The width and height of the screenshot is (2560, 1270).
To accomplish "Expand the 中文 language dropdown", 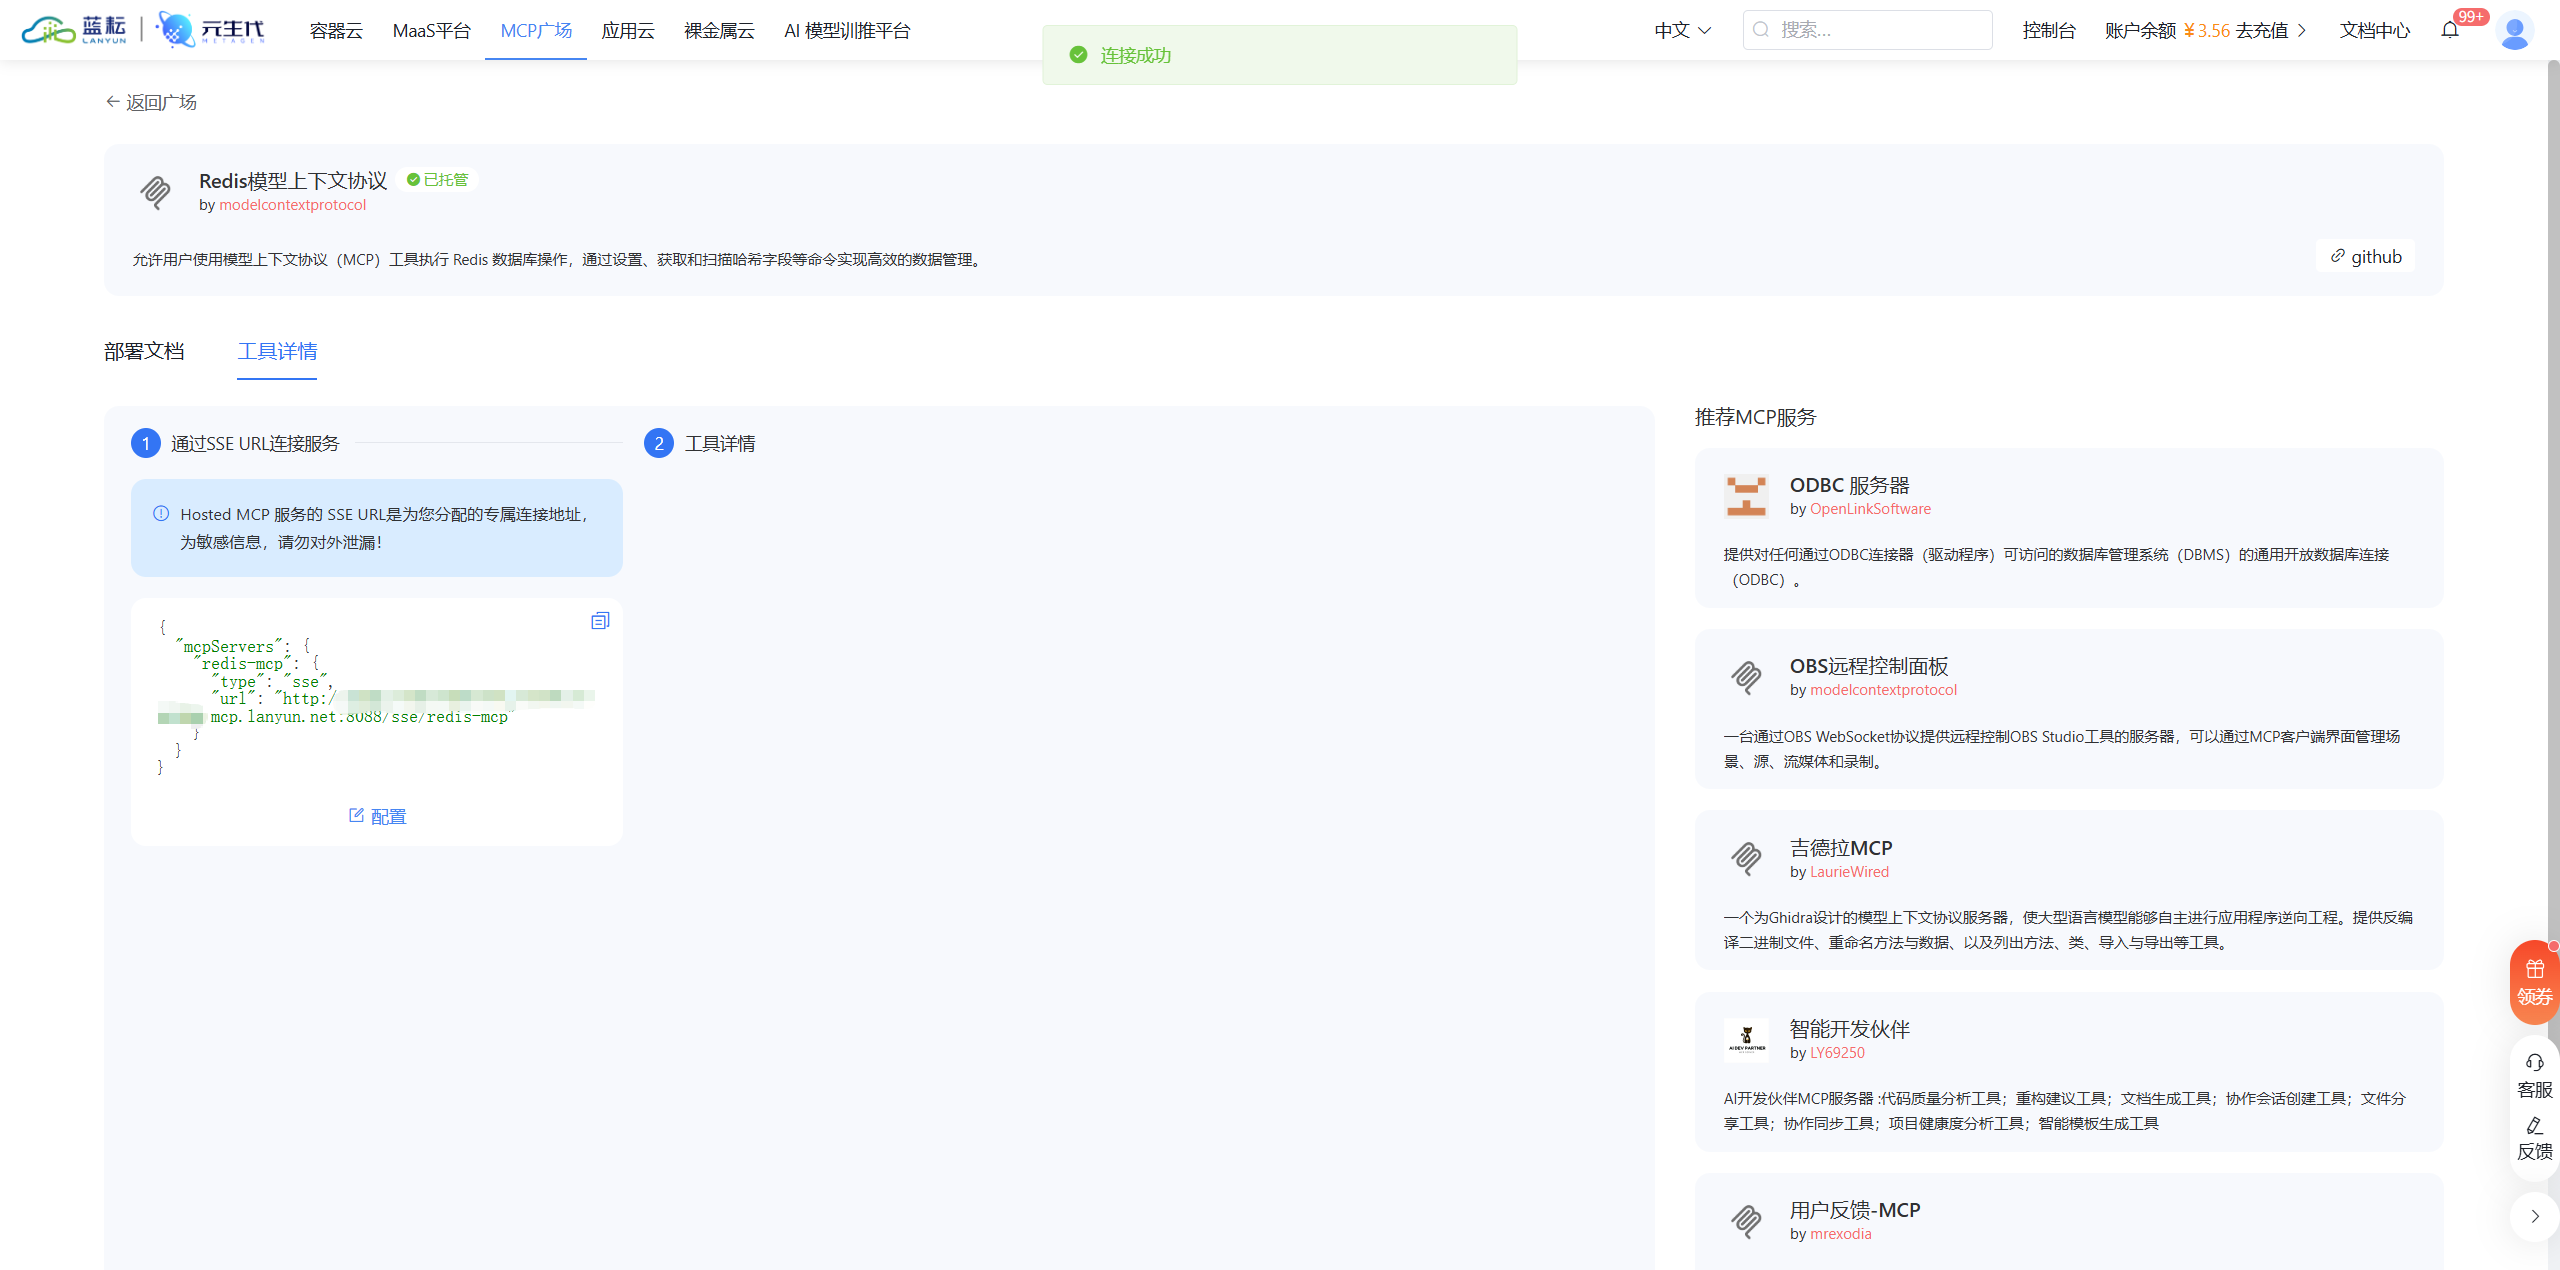I will pyautogui.click(x=1682, y=31).
